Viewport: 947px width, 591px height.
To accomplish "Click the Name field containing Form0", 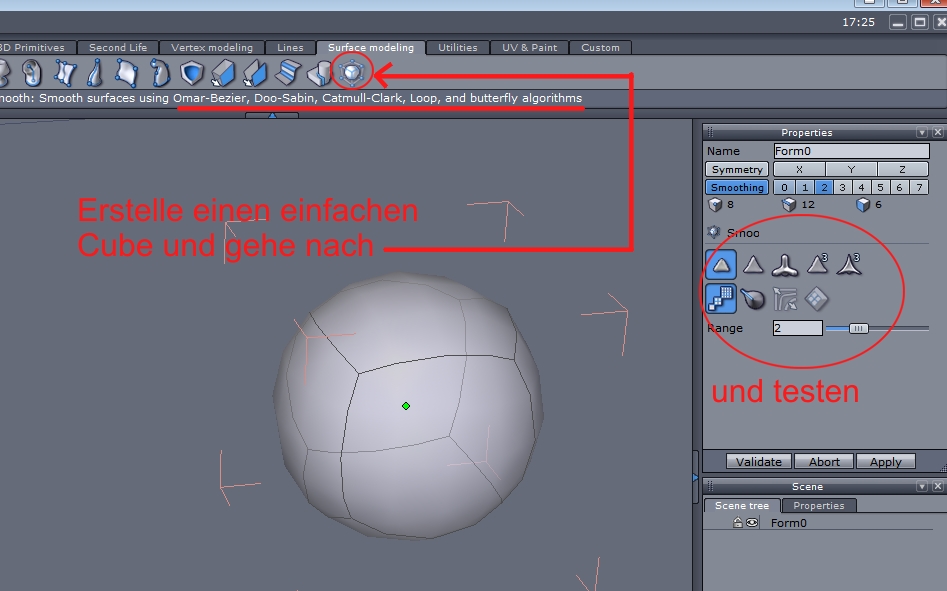I will click(x=851, y=151).
